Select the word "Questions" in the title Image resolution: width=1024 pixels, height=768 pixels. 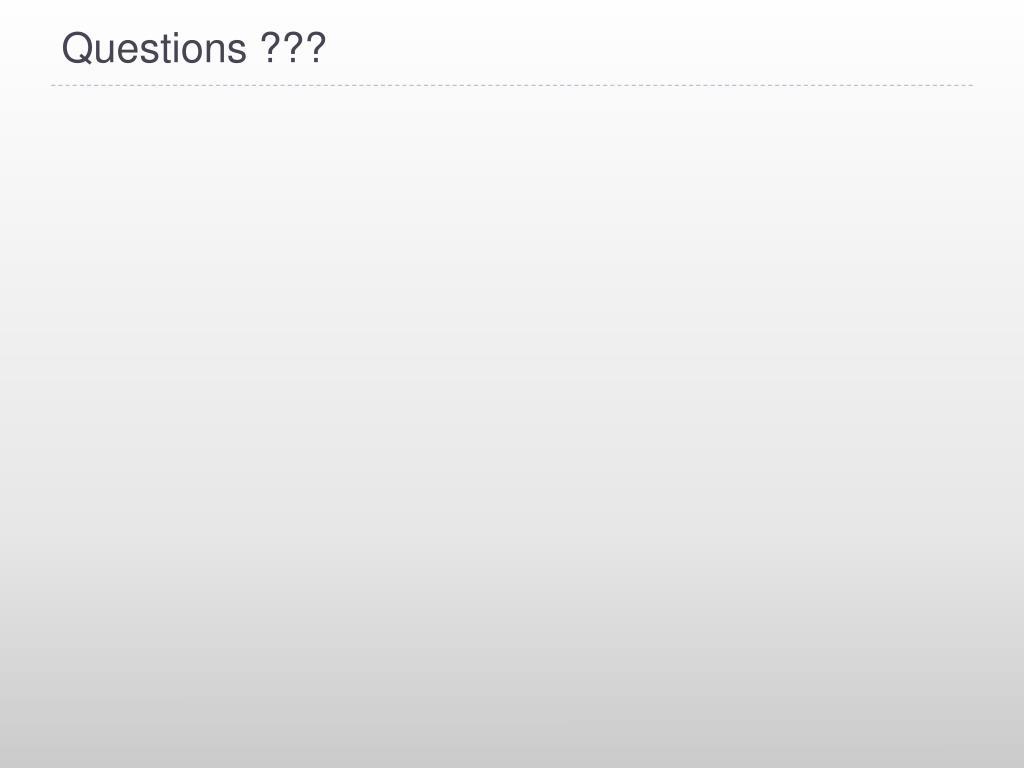pyautogui.click(x=154, y=48)
